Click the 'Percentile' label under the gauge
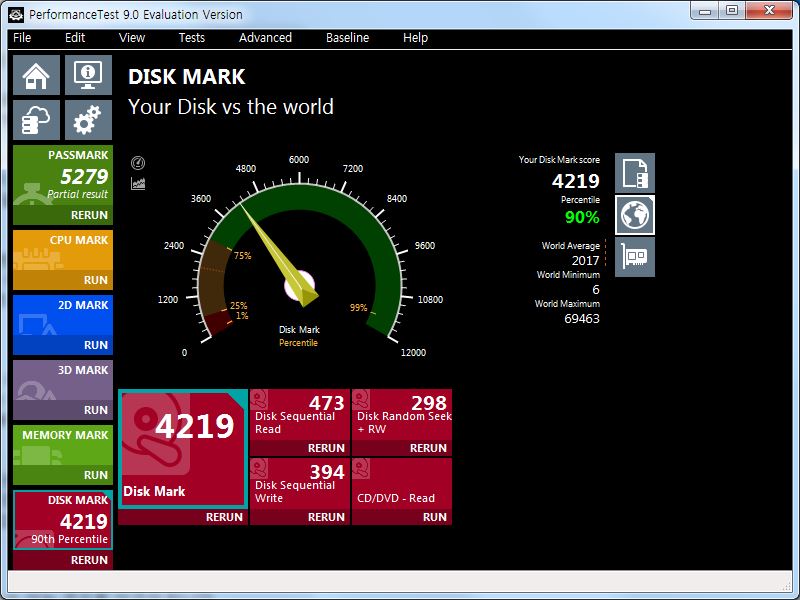The image size is (800, 600). (298, 343)
